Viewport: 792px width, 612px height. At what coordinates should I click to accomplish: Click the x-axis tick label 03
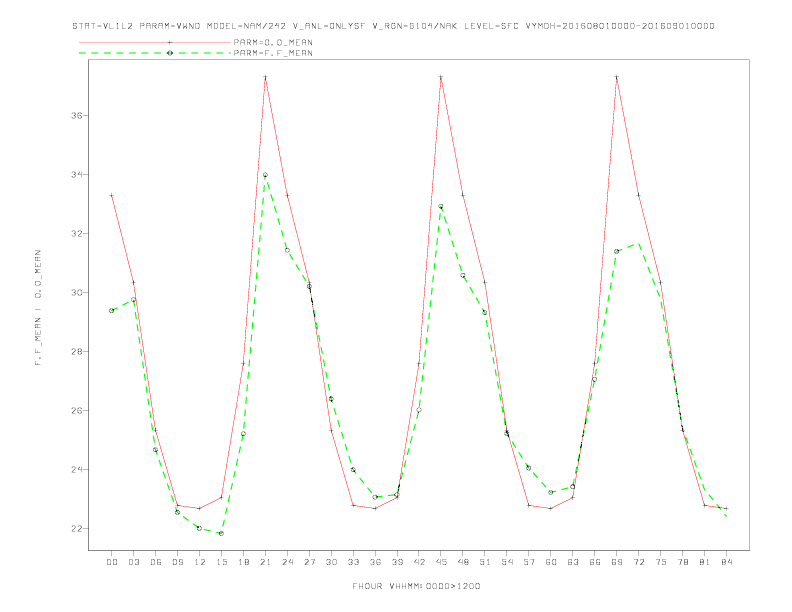point(133,562)
